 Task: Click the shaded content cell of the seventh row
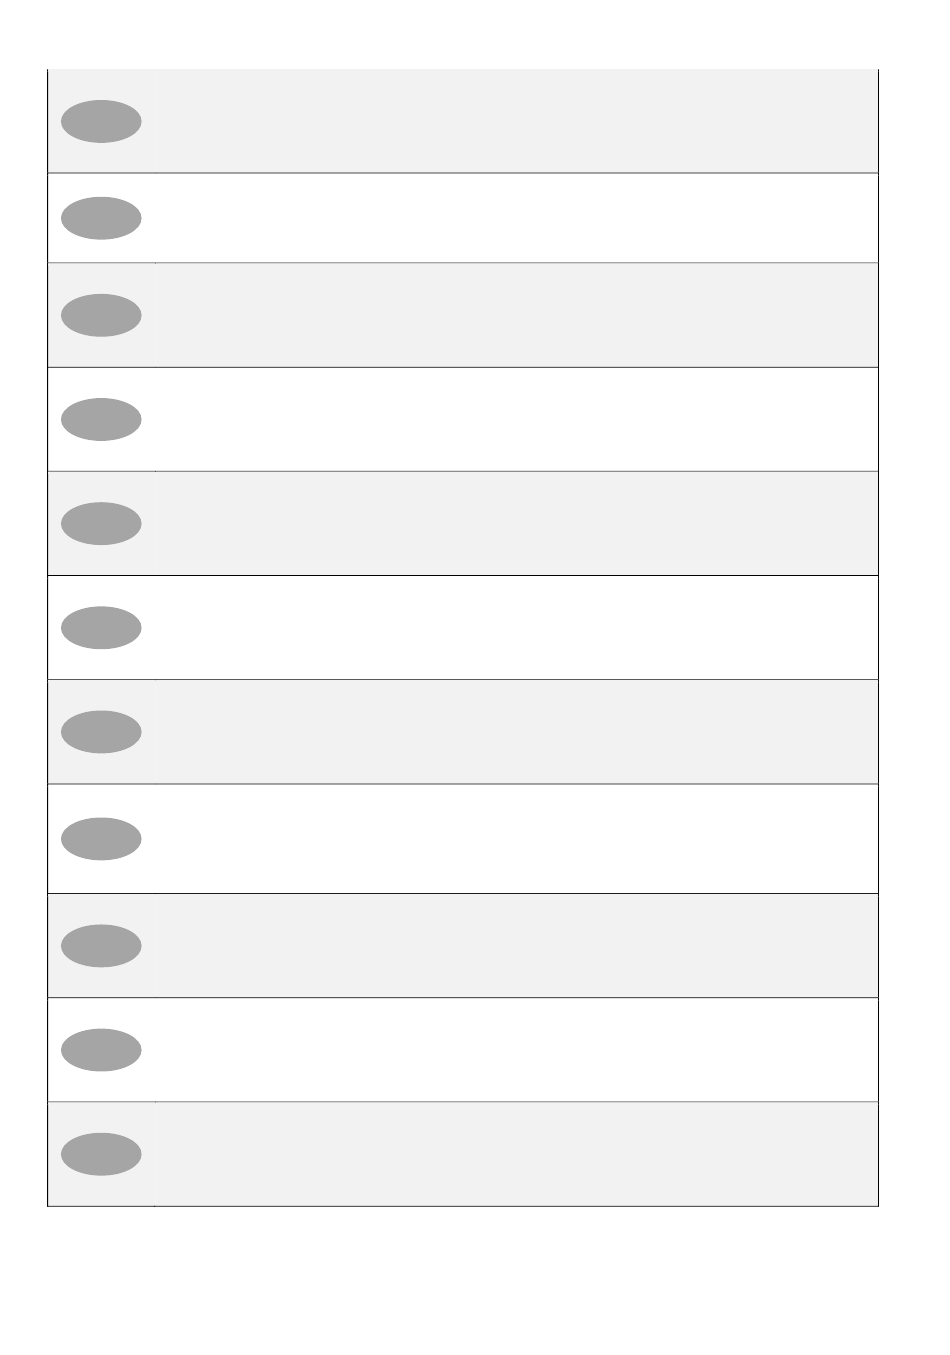pyautogui.click(x=516, y=732)
